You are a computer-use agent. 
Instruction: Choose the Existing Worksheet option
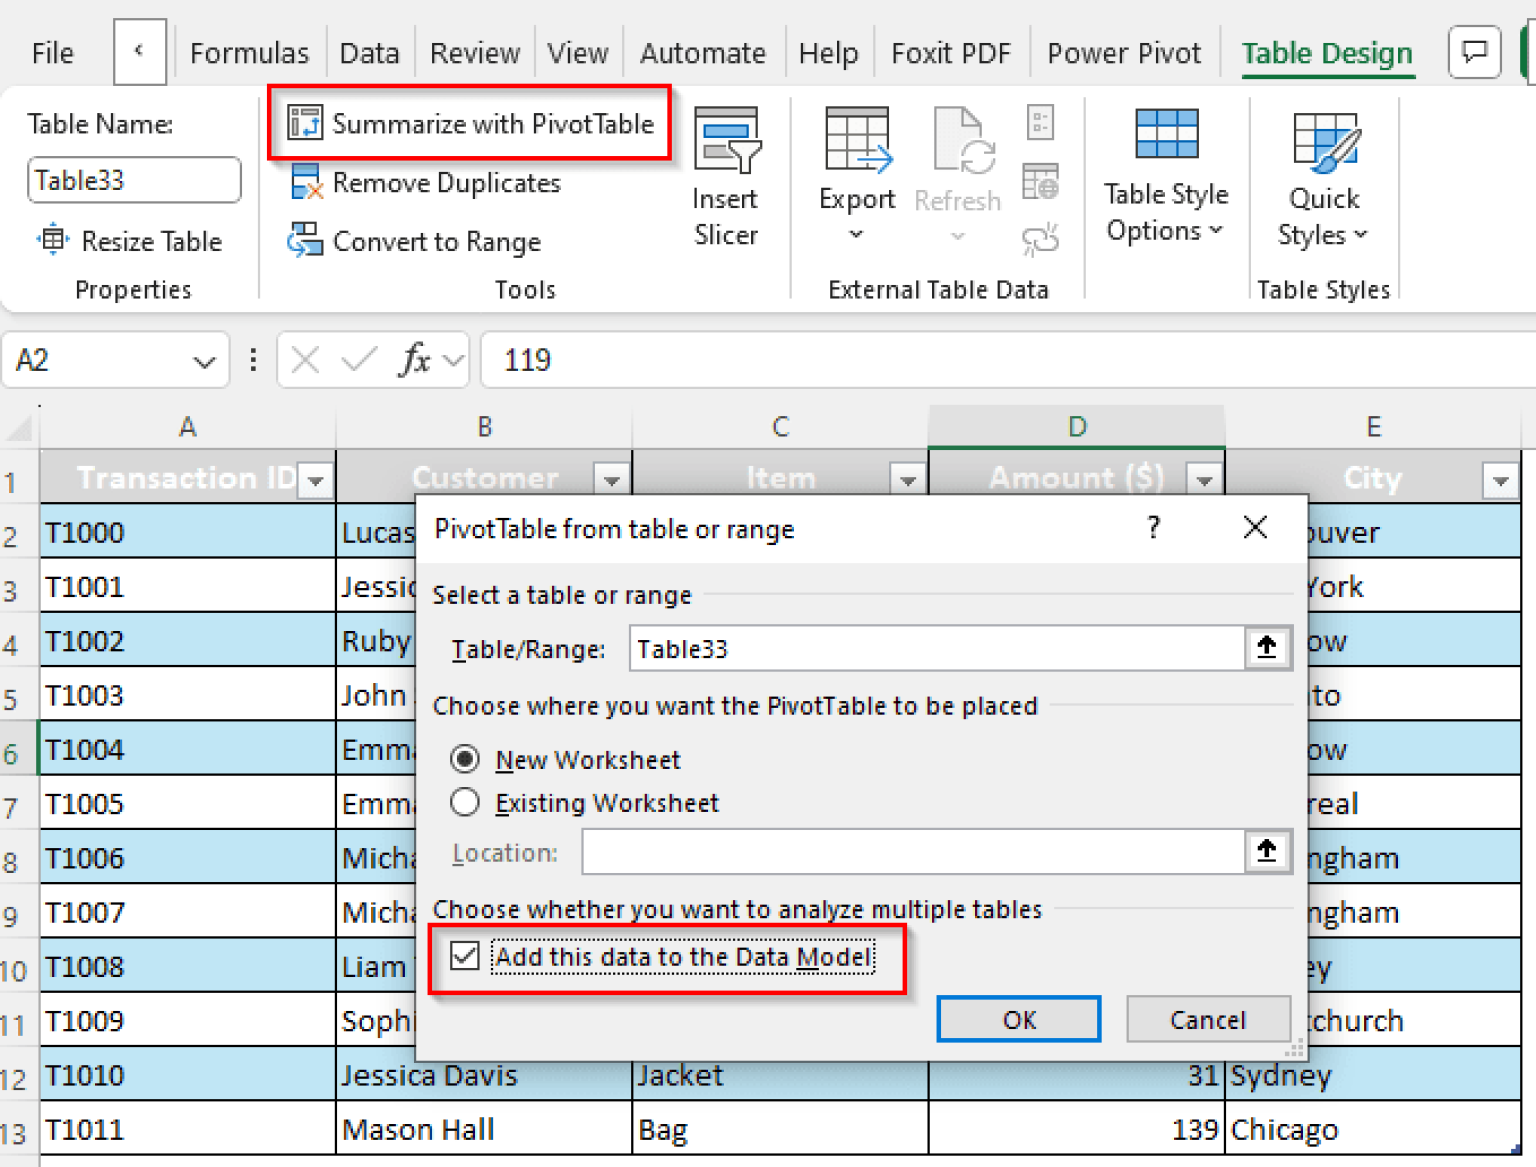[x=464, y=803]
